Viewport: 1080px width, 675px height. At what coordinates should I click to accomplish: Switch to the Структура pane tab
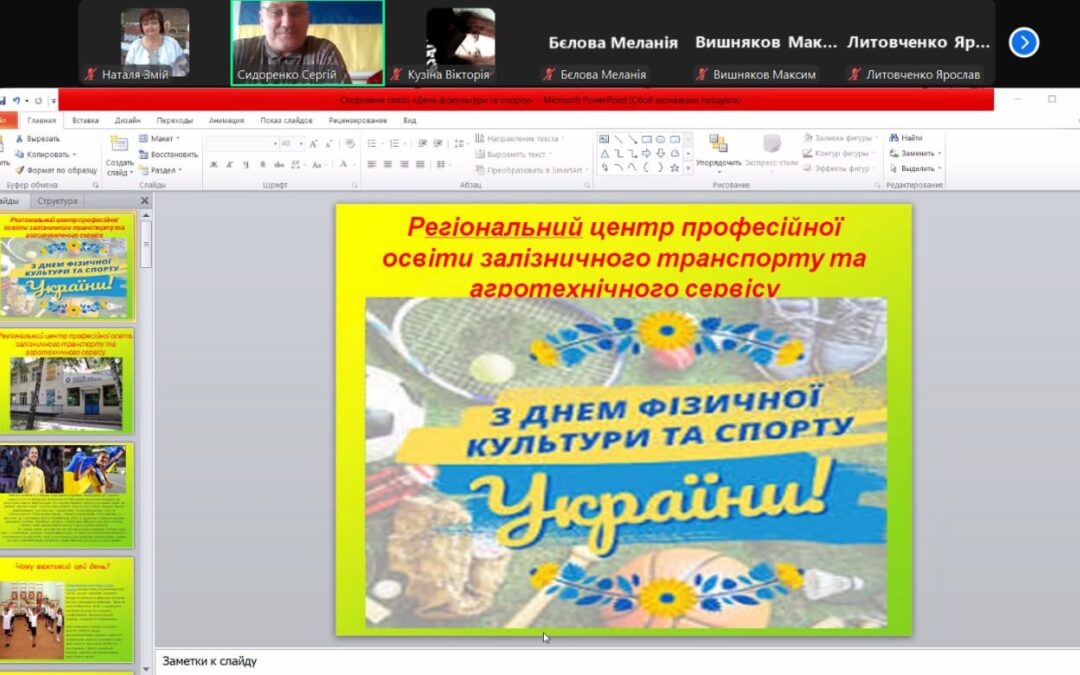coord(57,201)
